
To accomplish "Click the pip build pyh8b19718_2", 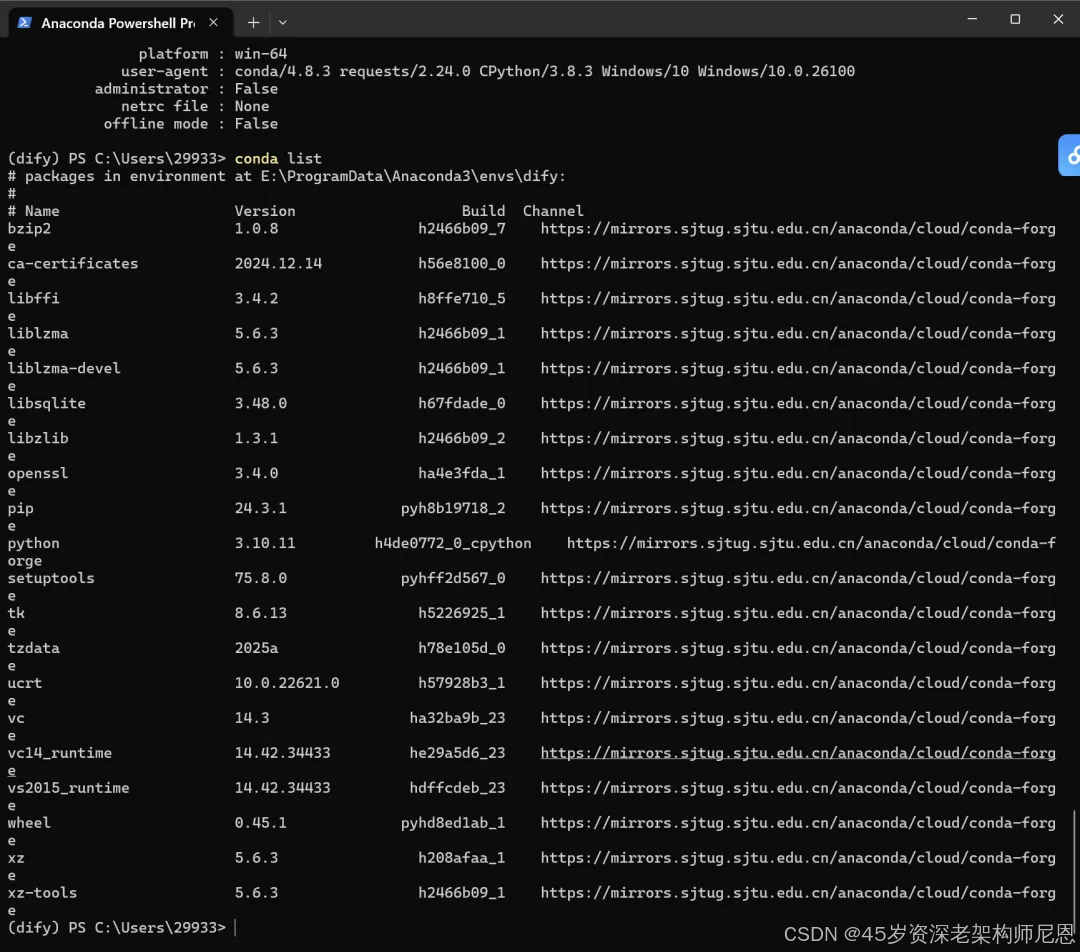I will click(453, 508).
